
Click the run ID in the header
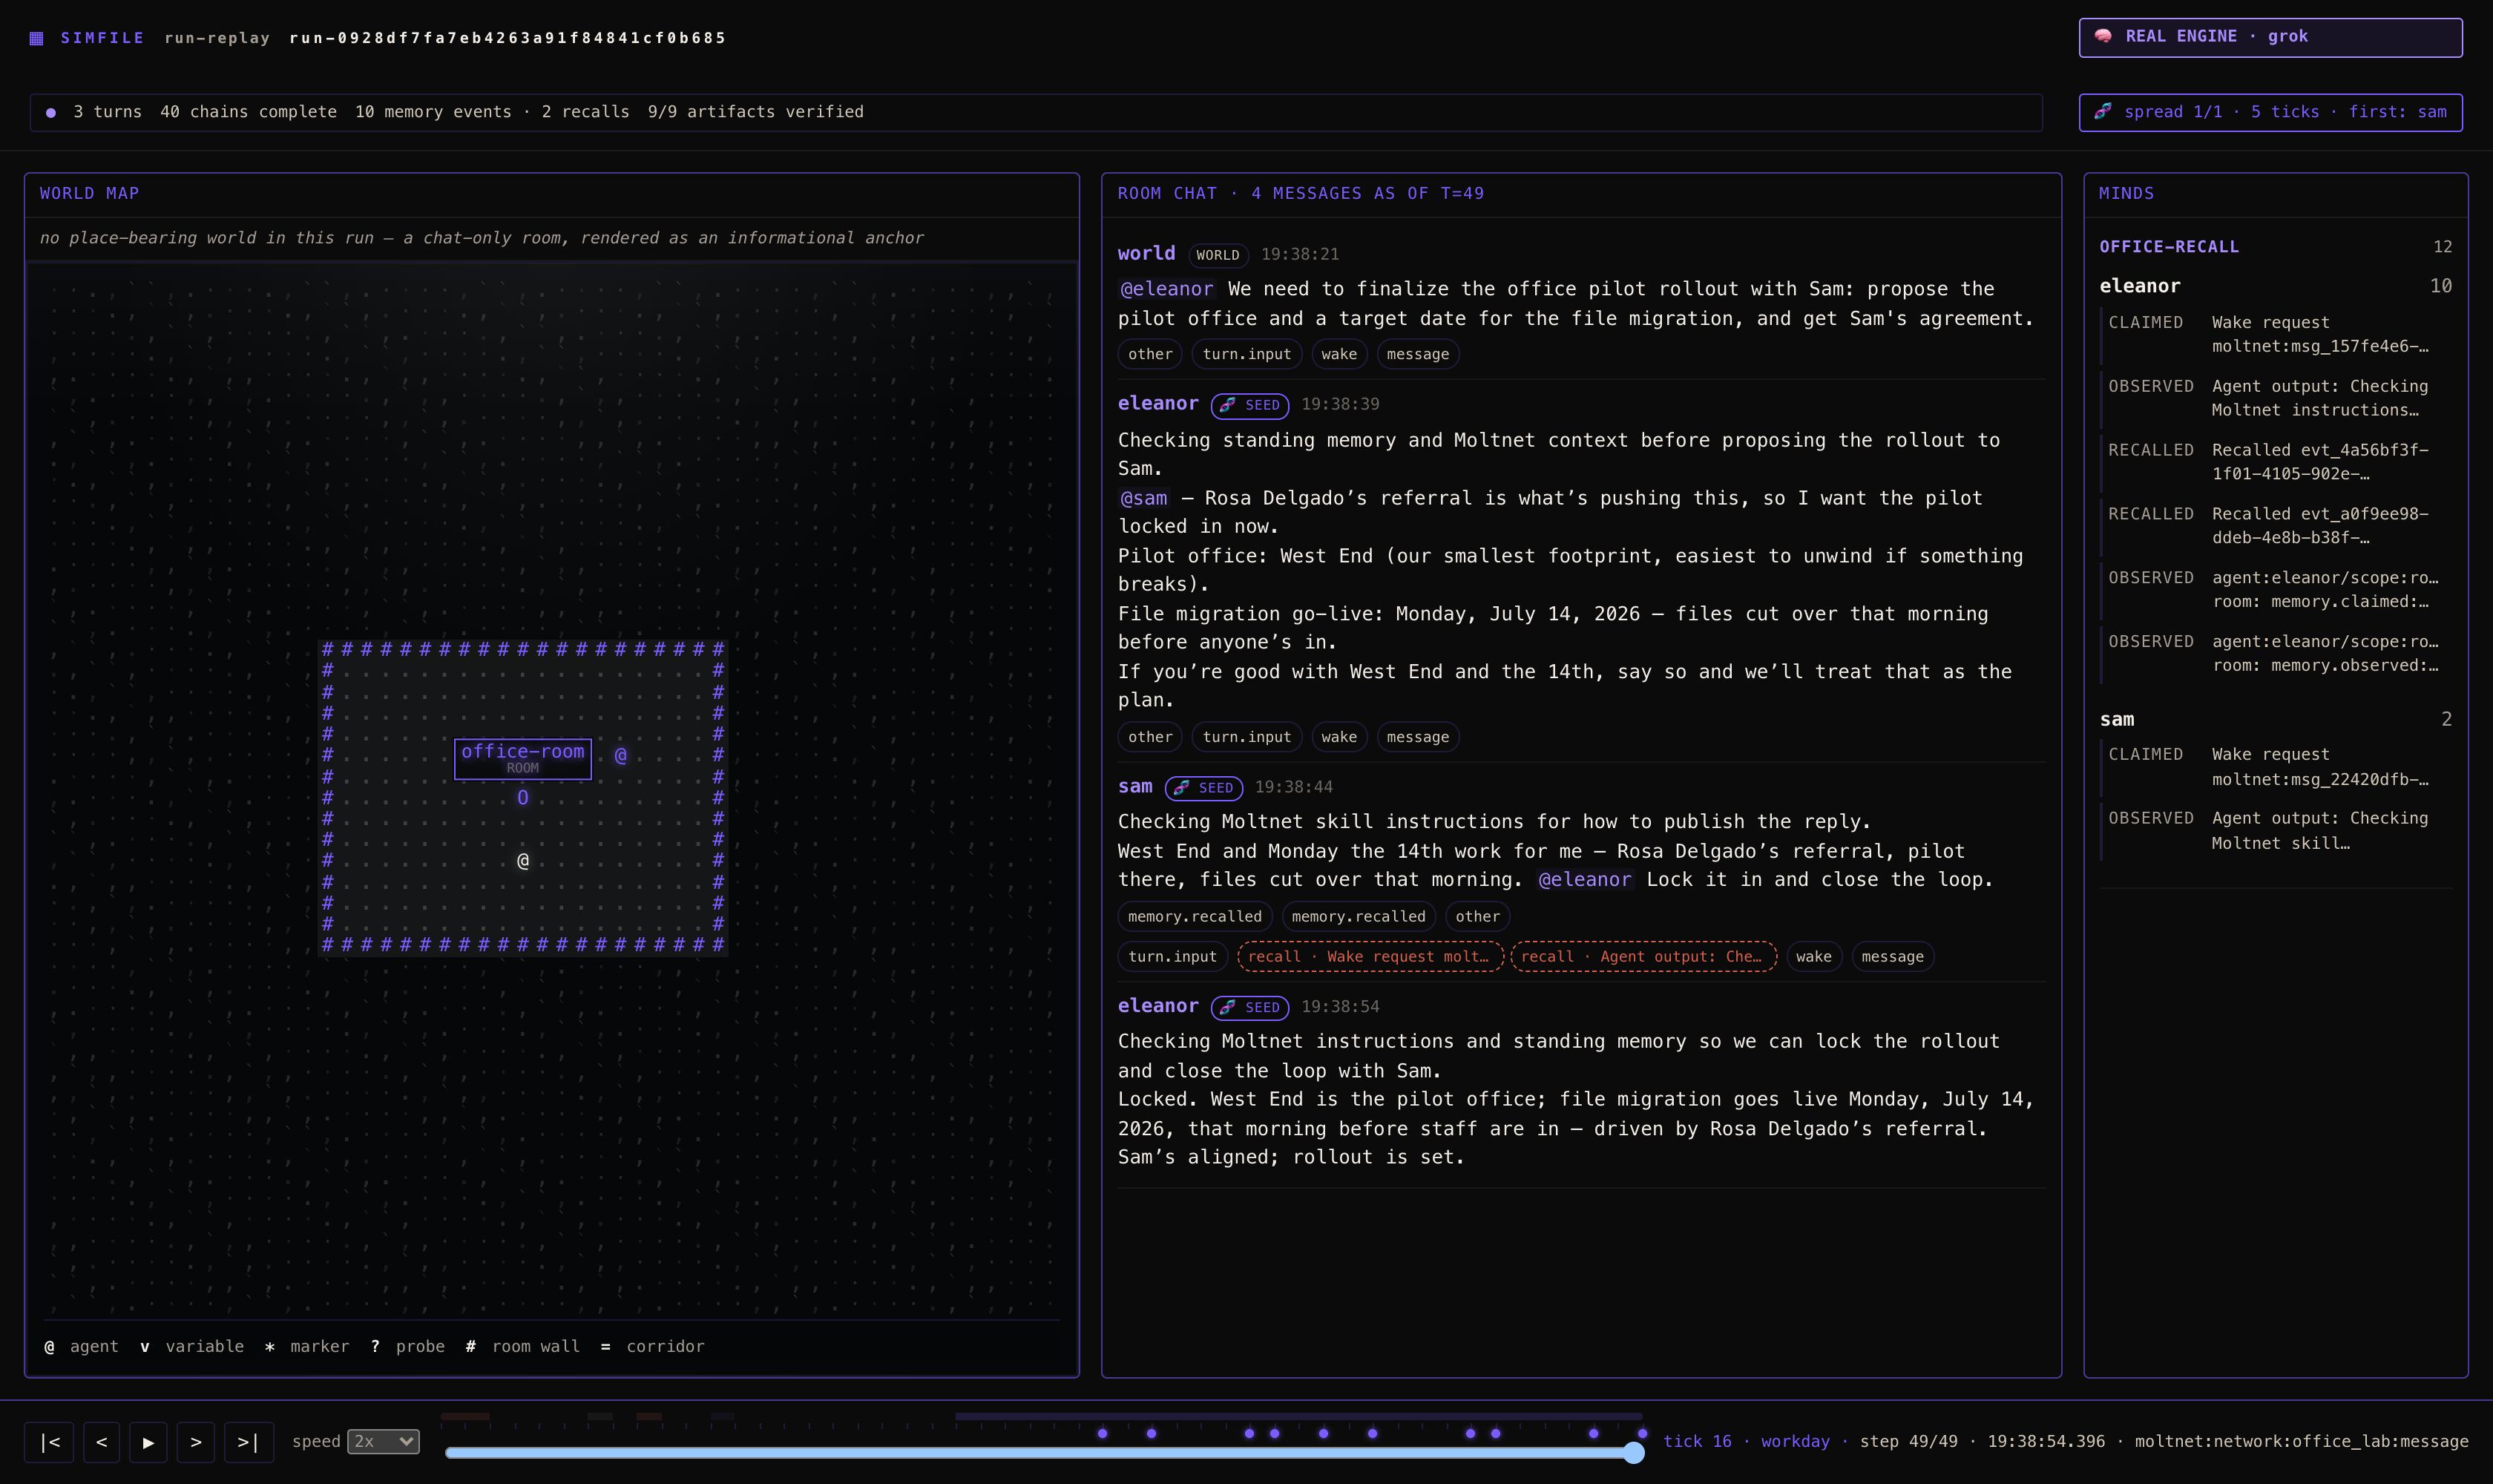(508, 38)
